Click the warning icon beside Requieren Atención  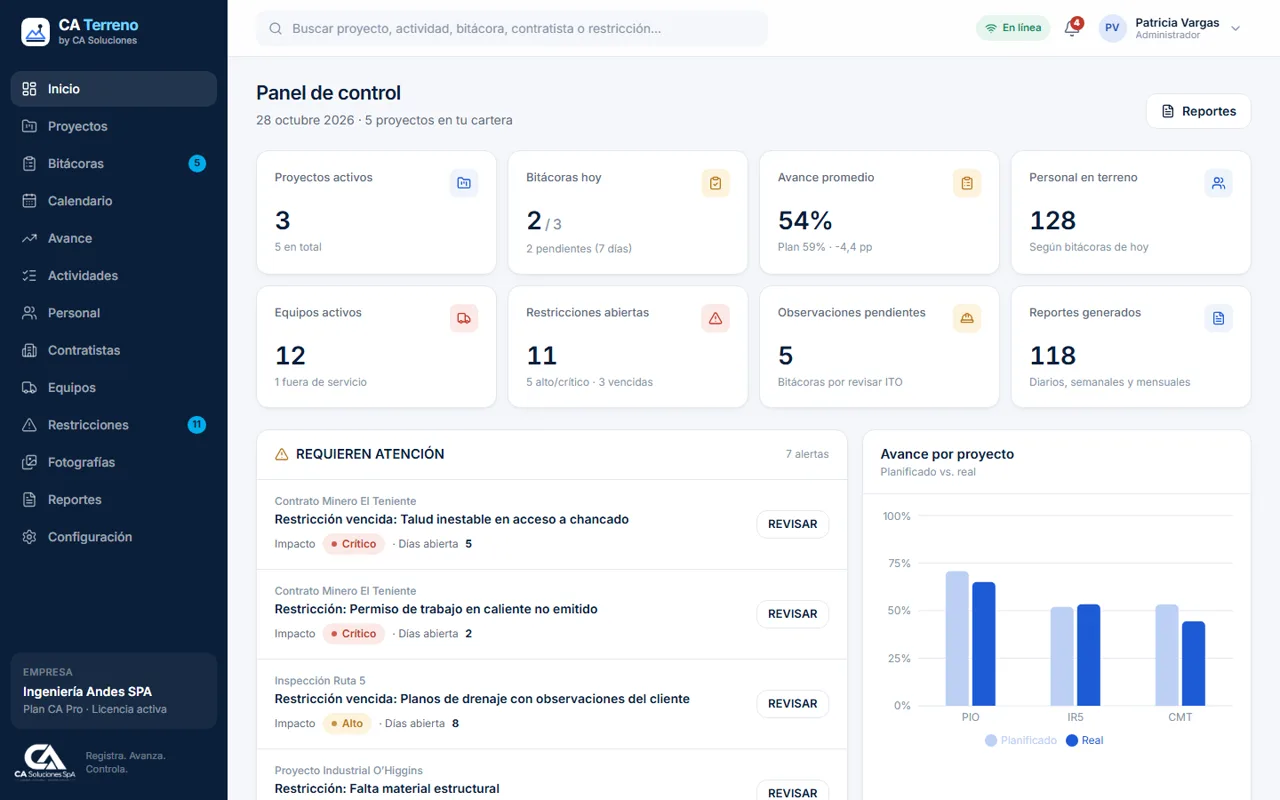pos(282,454)
